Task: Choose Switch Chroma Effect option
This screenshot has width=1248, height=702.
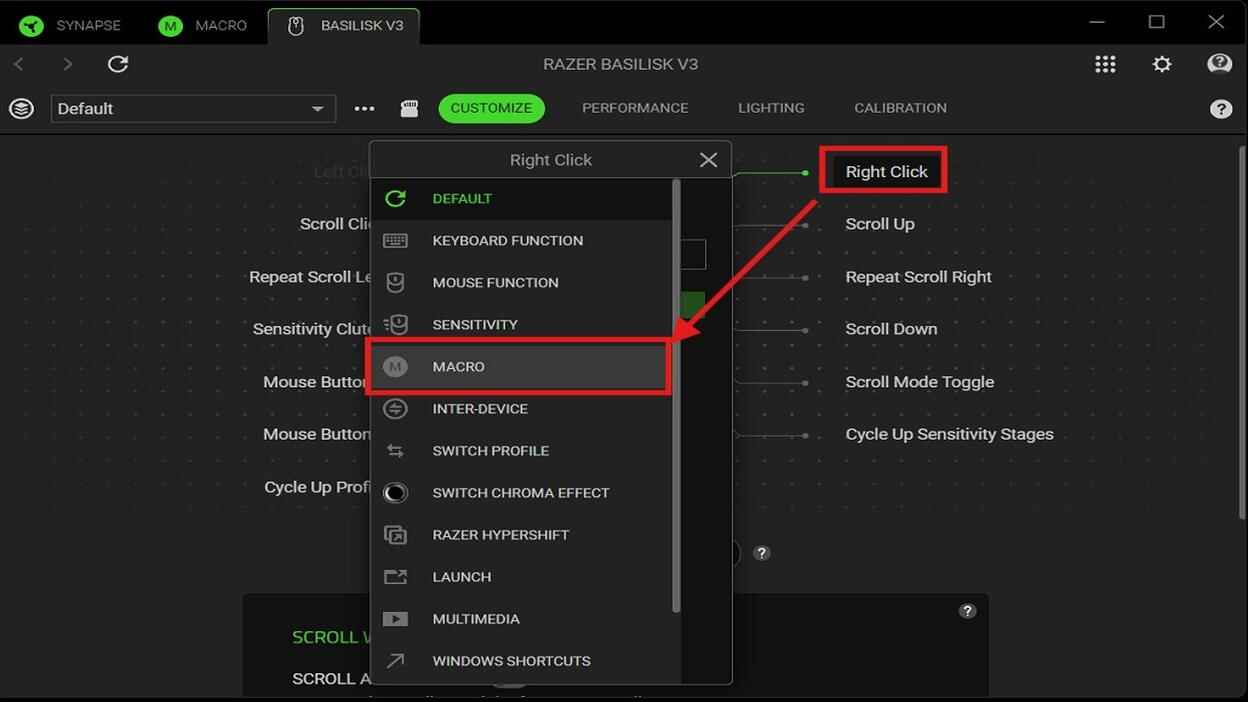Action: [522, 493]
